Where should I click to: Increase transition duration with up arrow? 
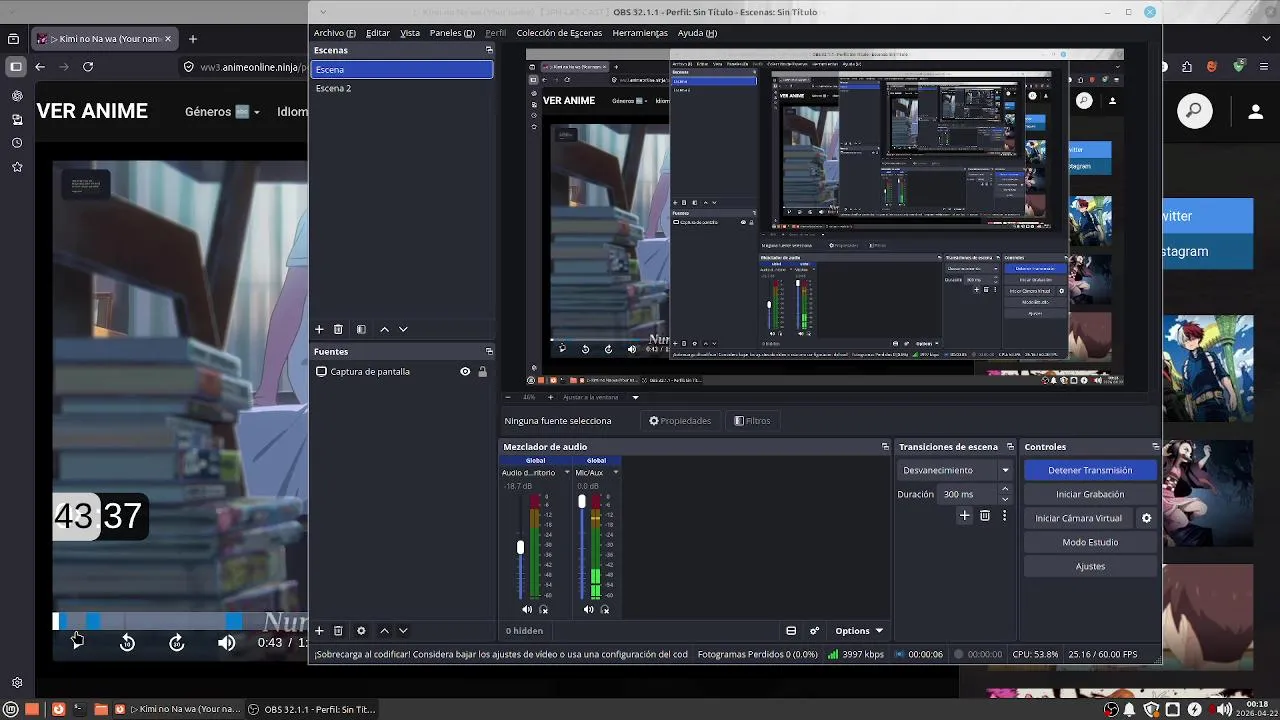[x=1005, y=489]
